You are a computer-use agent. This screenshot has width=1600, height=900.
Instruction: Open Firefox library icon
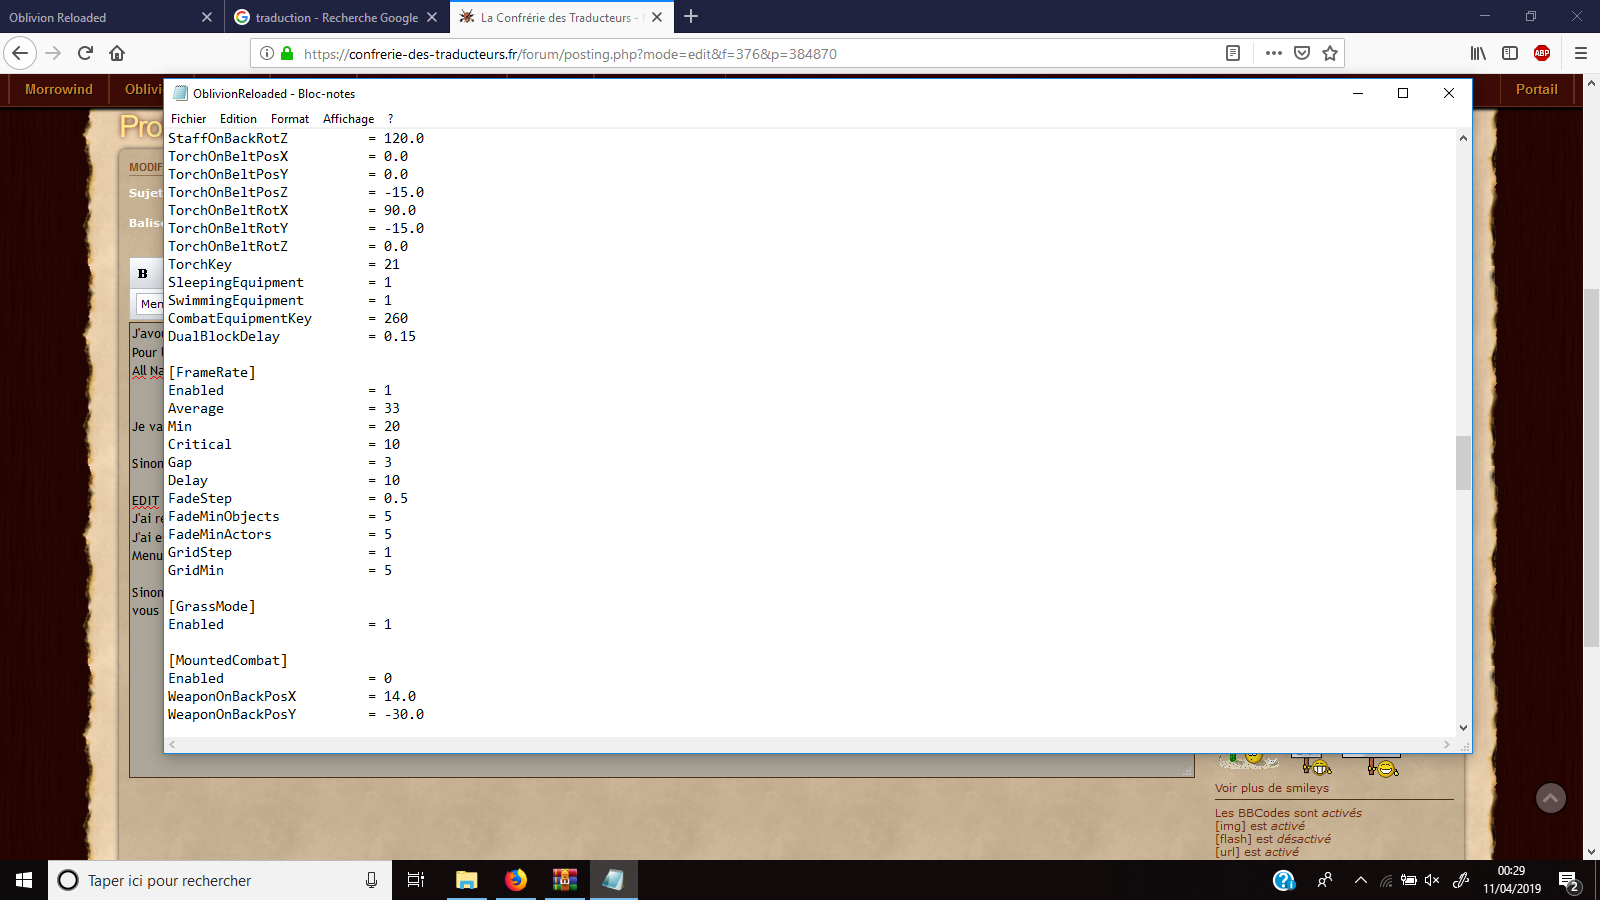1478,53
